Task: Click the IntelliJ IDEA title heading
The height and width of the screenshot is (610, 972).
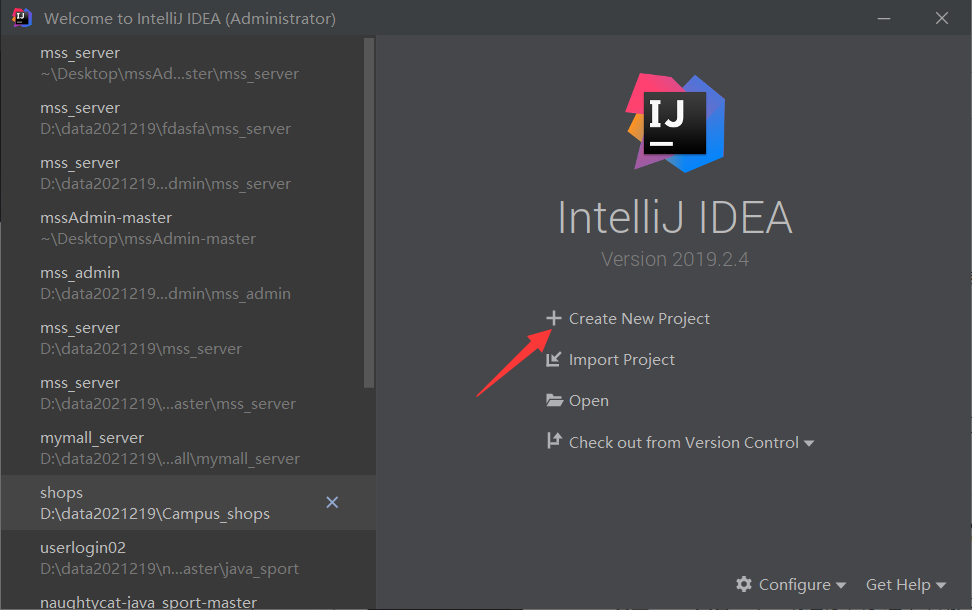Action: point(675,218)
